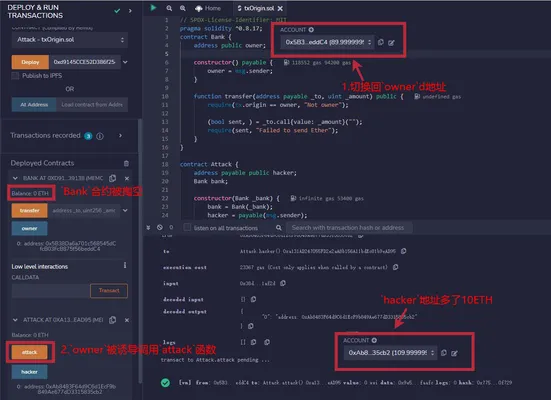This screenshot has width=551, height=400.
Task: Open the Transactions recorded info icon
Action: (100, 136)
